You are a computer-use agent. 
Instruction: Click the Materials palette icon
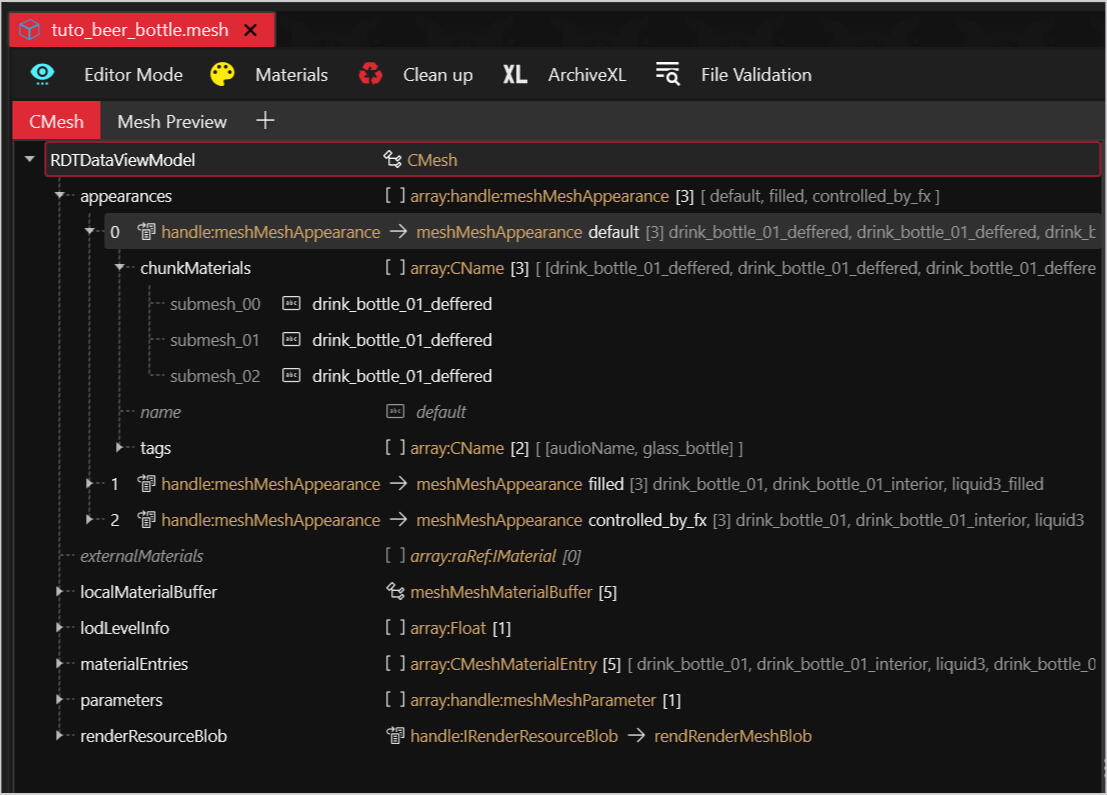pos(222,75)
